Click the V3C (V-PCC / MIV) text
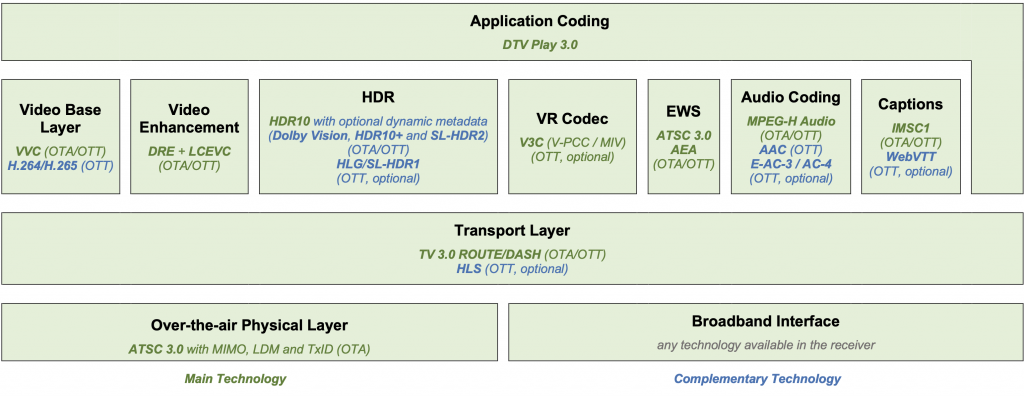This screenshot has width=1024, height=396. [x=571, y=142]
